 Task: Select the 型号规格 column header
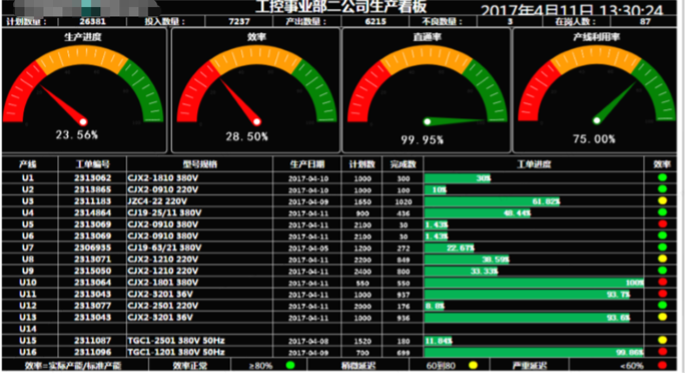[200, 164]
